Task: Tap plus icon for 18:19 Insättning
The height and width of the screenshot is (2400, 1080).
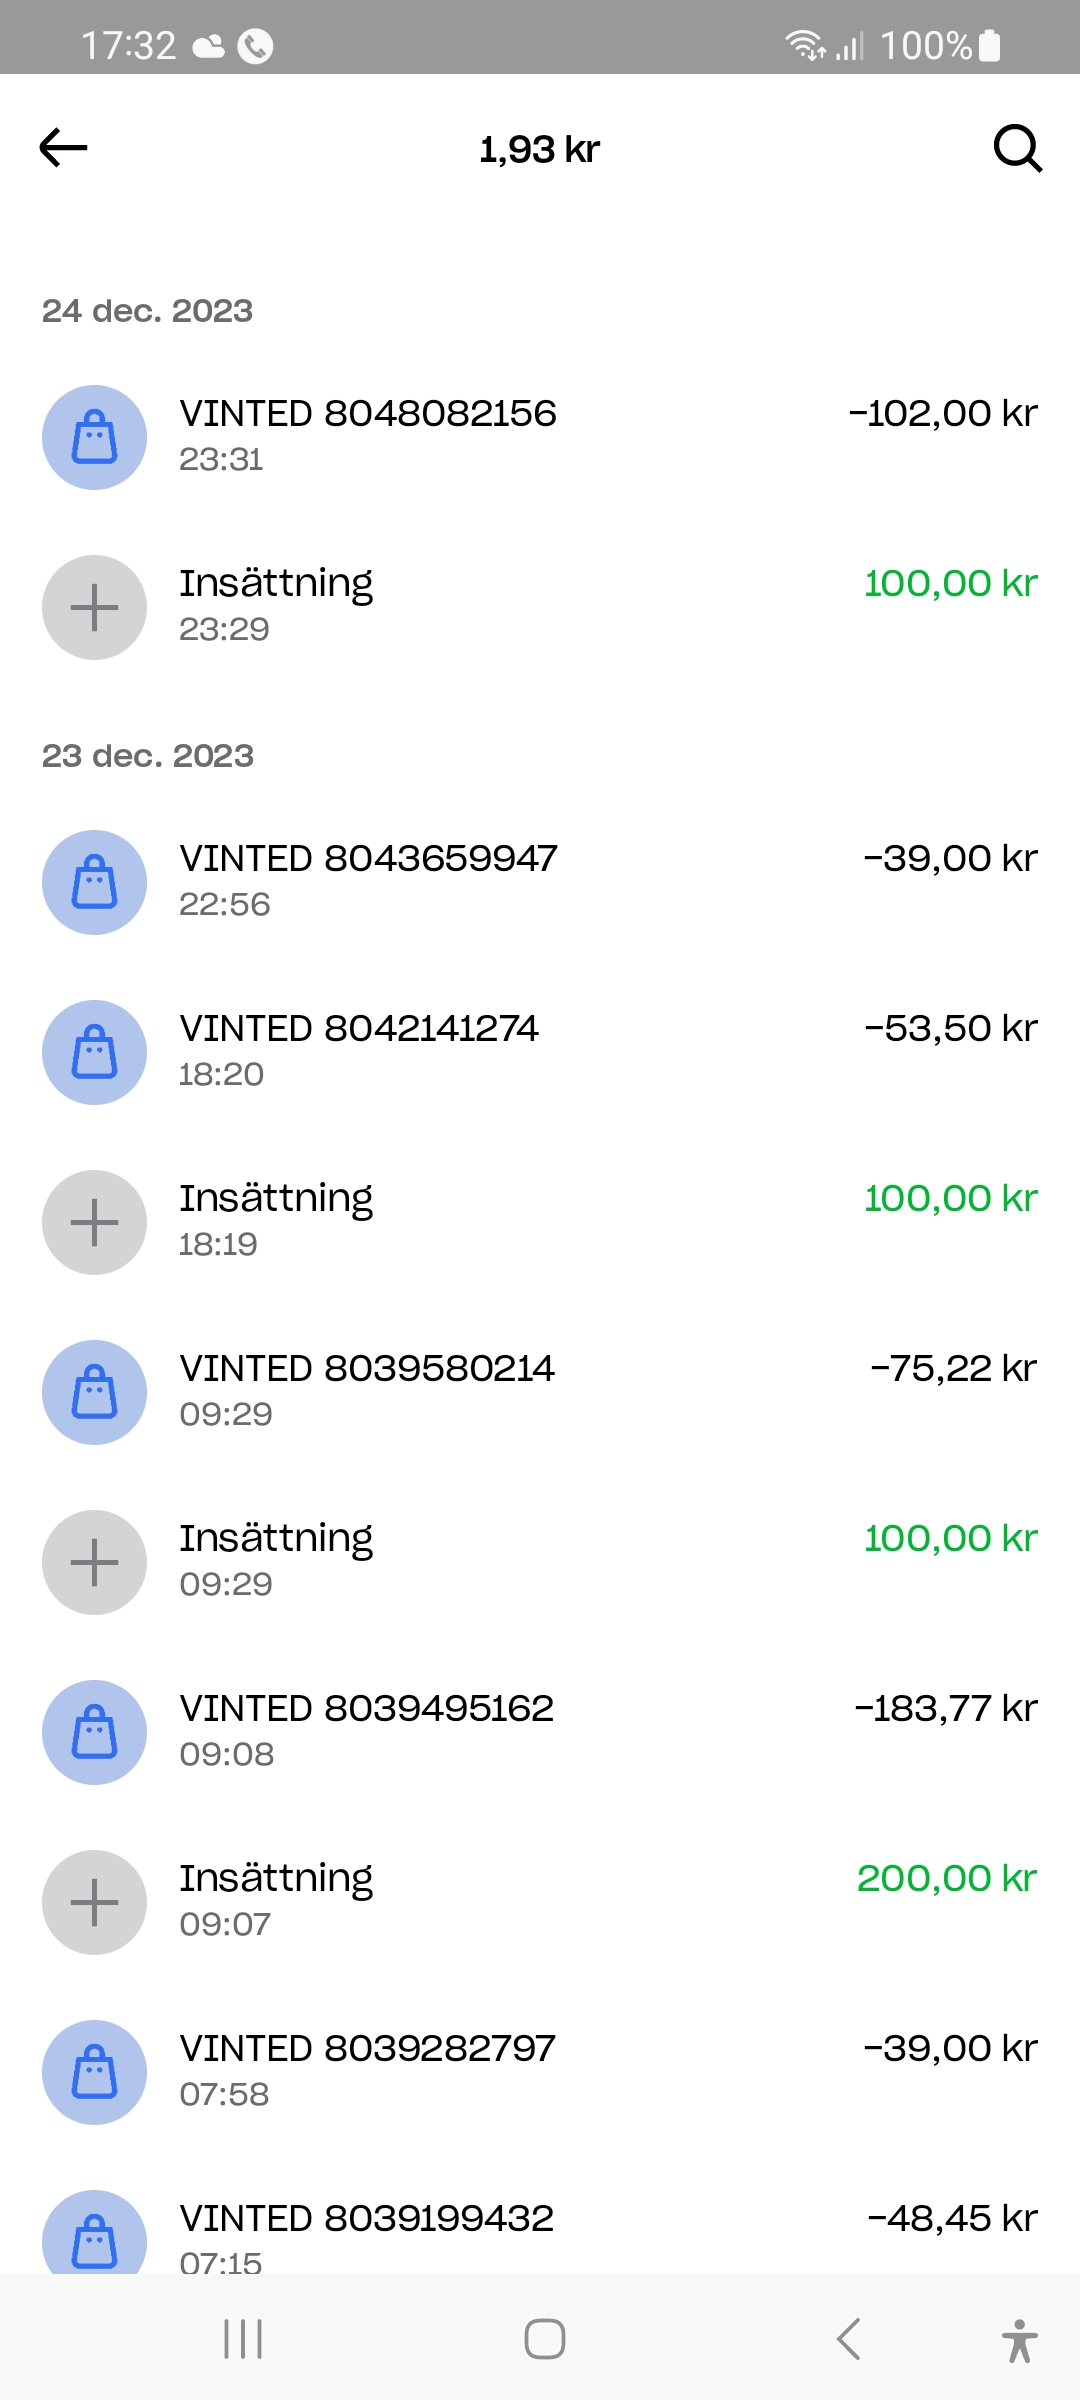Action: (95, 1223)
